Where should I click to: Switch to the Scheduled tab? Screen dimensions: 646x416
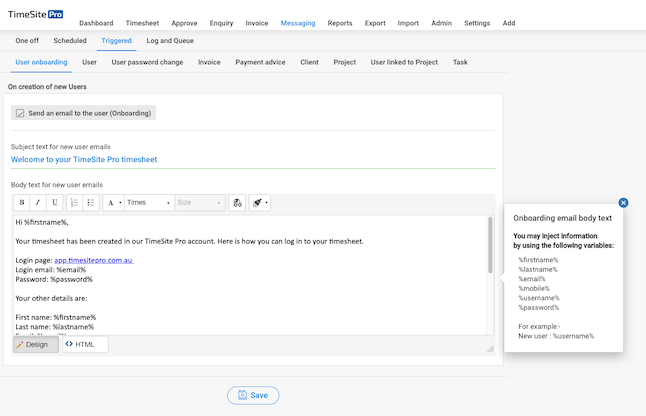[70, 41]
